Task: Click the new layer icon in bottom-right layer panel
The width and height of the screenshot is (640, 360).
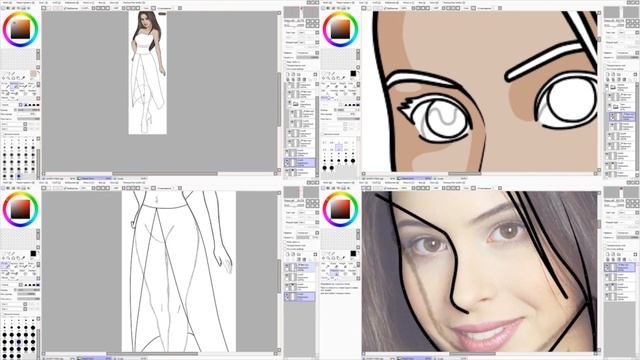Action: coord(607,255)
